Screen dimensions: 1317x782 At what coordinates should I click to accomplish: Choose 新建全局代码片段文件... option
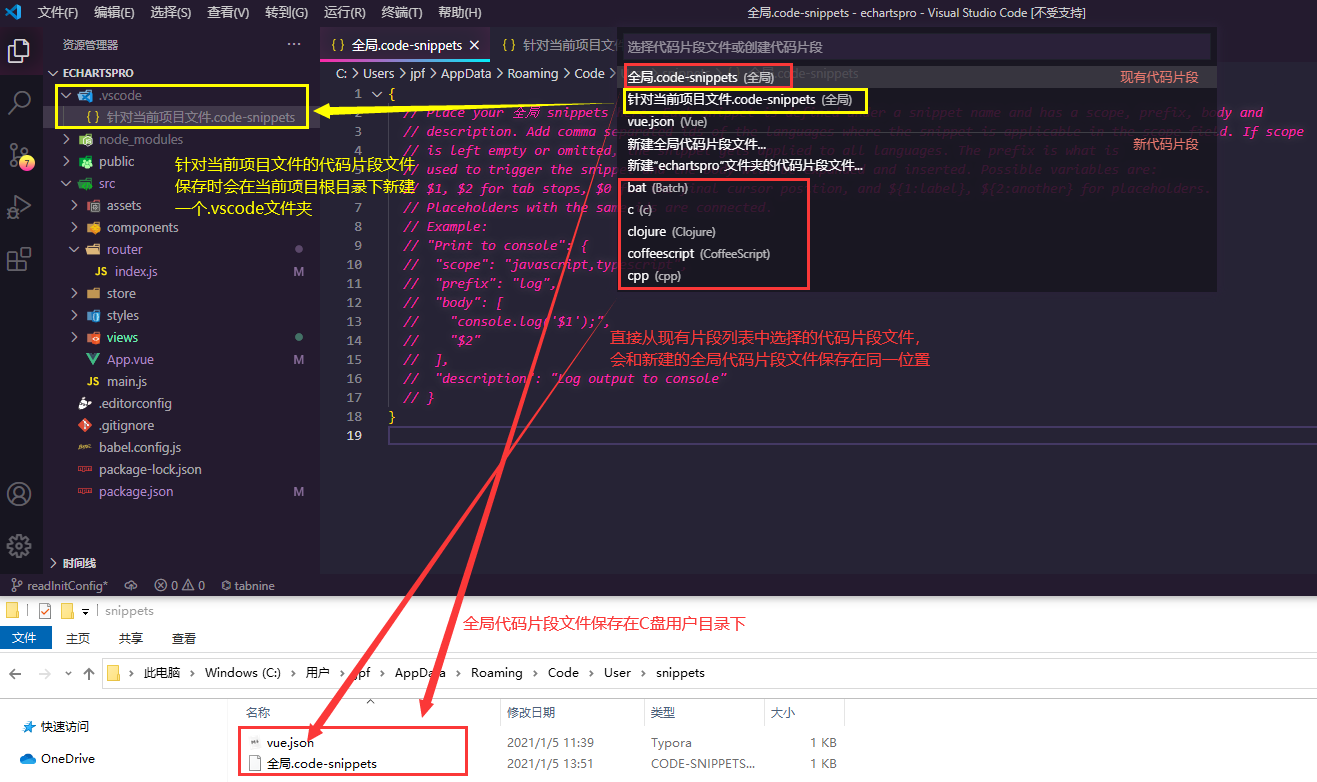(917, 144)
